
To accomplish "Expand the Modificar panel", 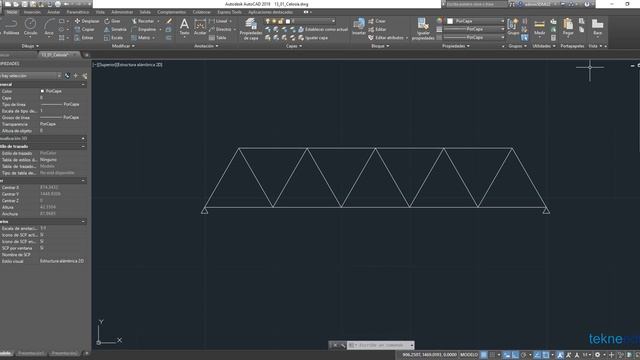I will pyautogui.click(x=123, y=46).
